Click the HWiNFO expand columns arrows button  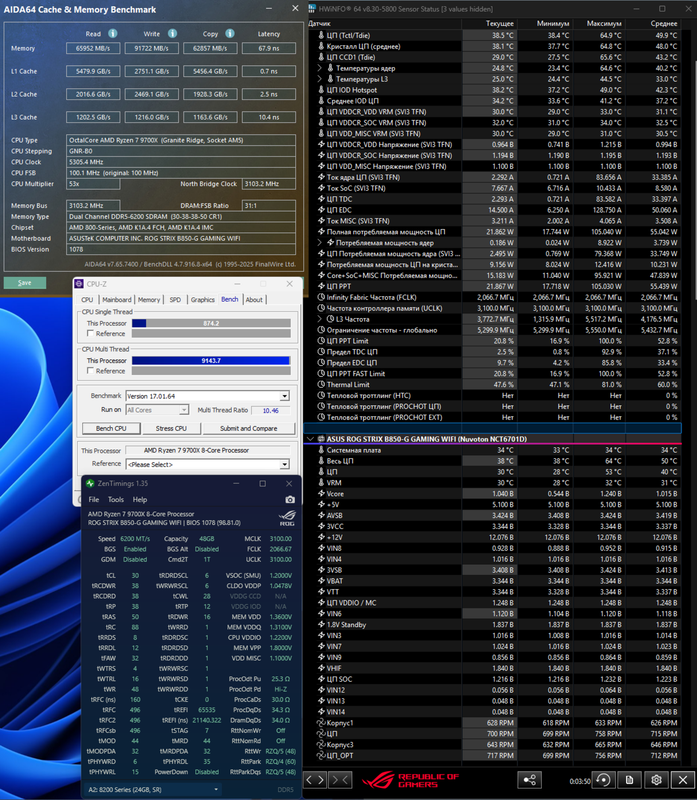click(x=315, y=780)
